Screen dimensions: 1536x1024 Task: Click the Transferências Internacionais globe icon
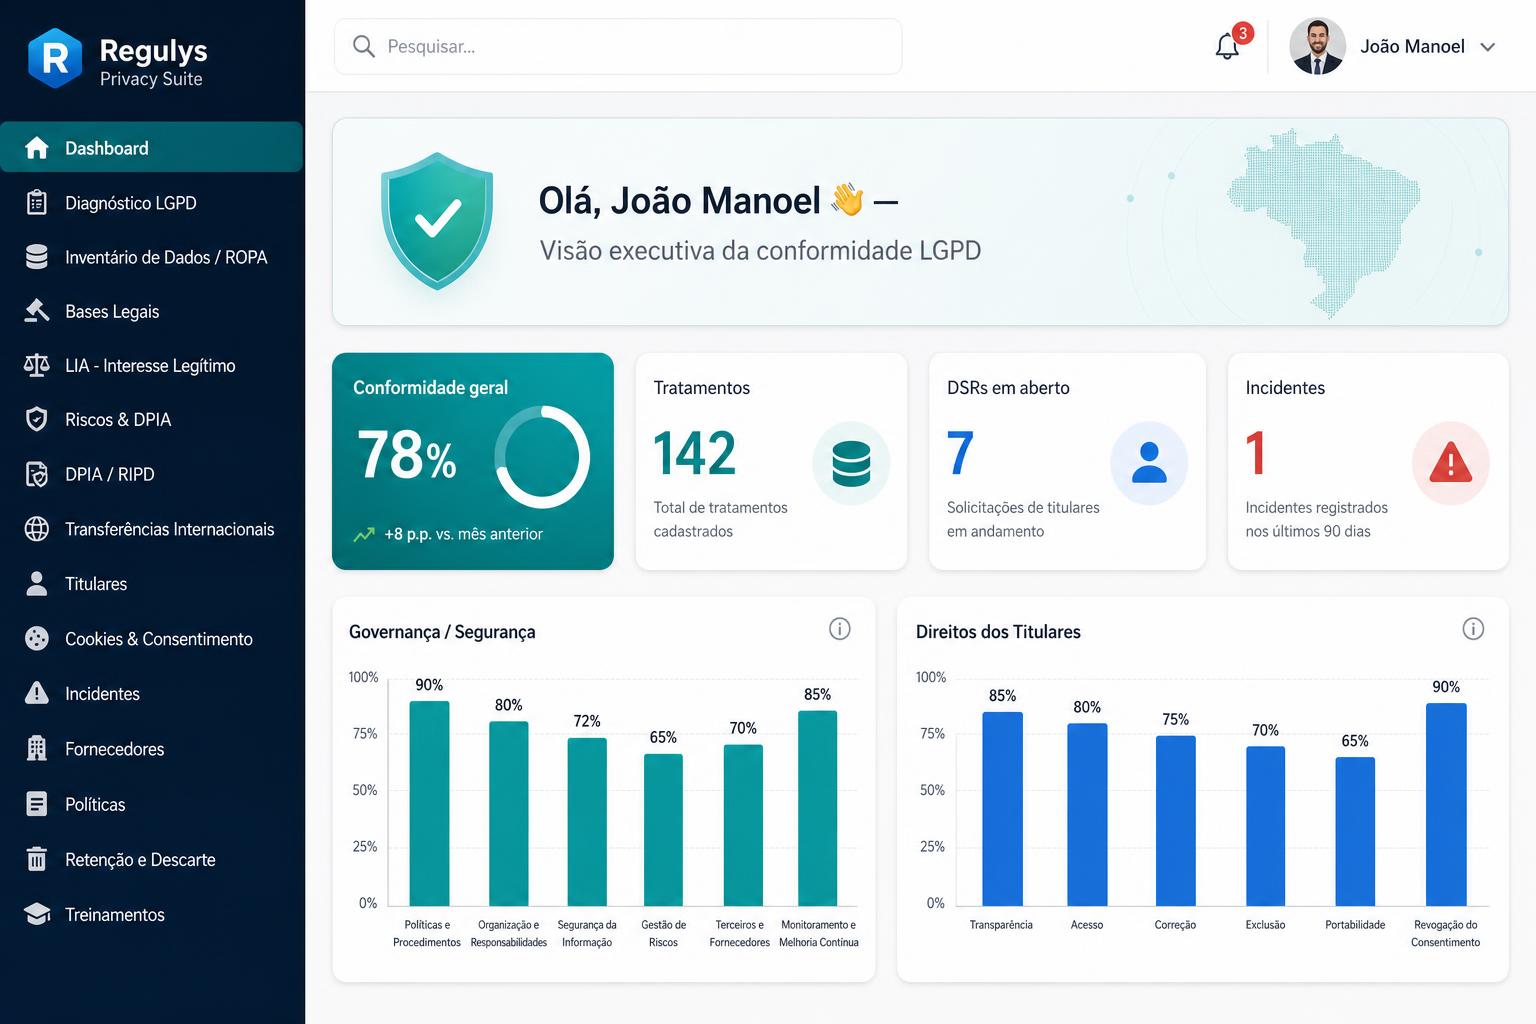click(37, 529)
